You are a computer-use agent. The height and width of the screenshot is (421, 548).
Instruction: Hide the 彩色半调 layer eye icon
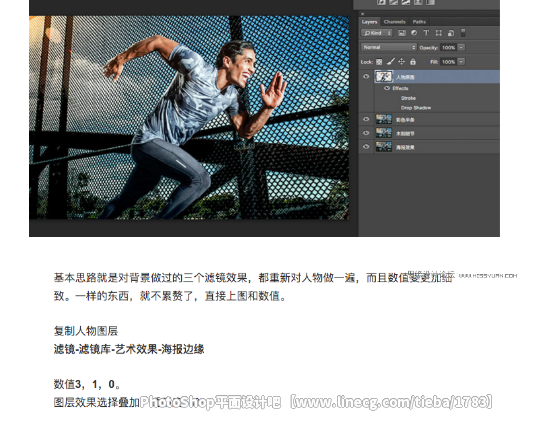pyautogui.click(x=366, y=119)
